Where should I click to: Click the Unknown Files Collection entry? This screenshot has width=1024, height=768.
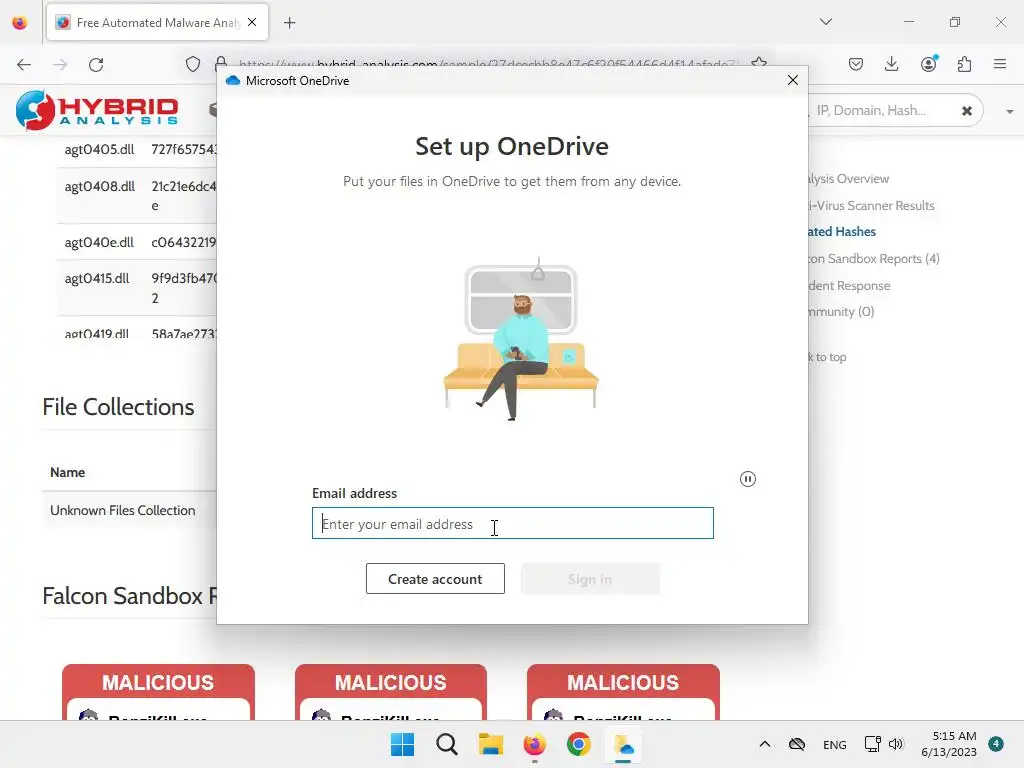(123, 510)
